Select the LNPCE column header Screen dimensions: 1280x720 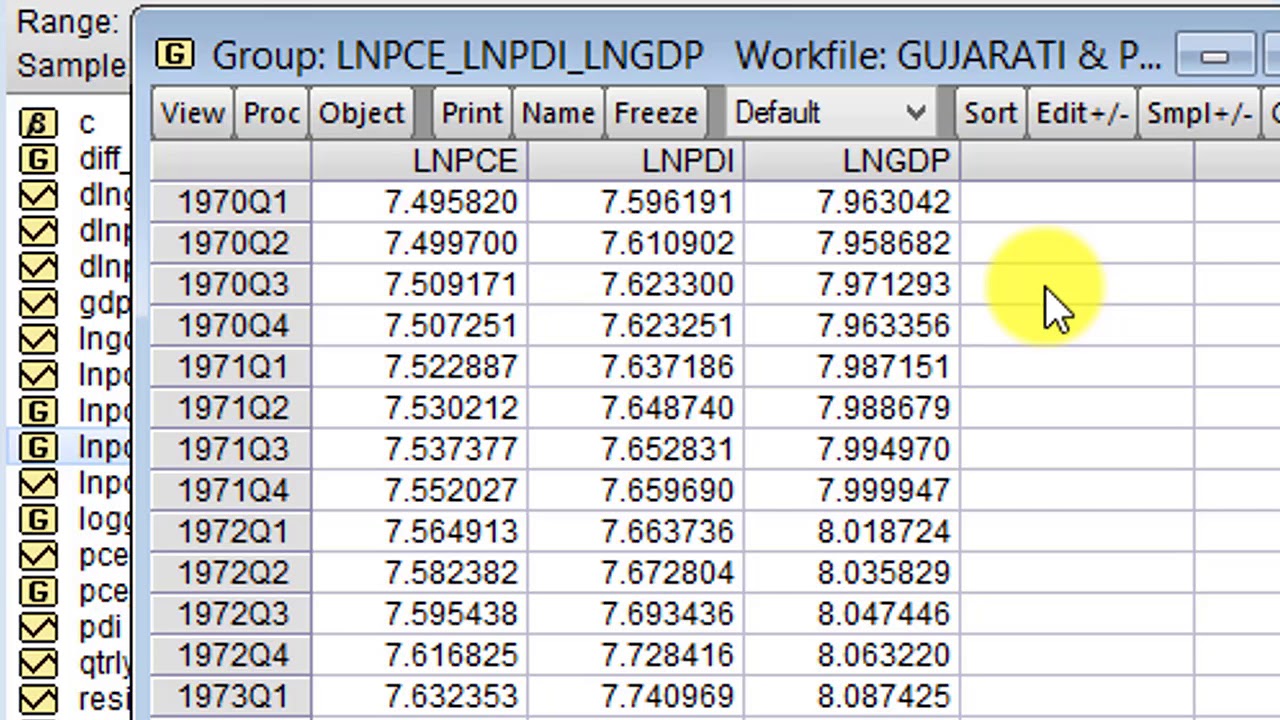pyautogui.click(x=419, y=161)
